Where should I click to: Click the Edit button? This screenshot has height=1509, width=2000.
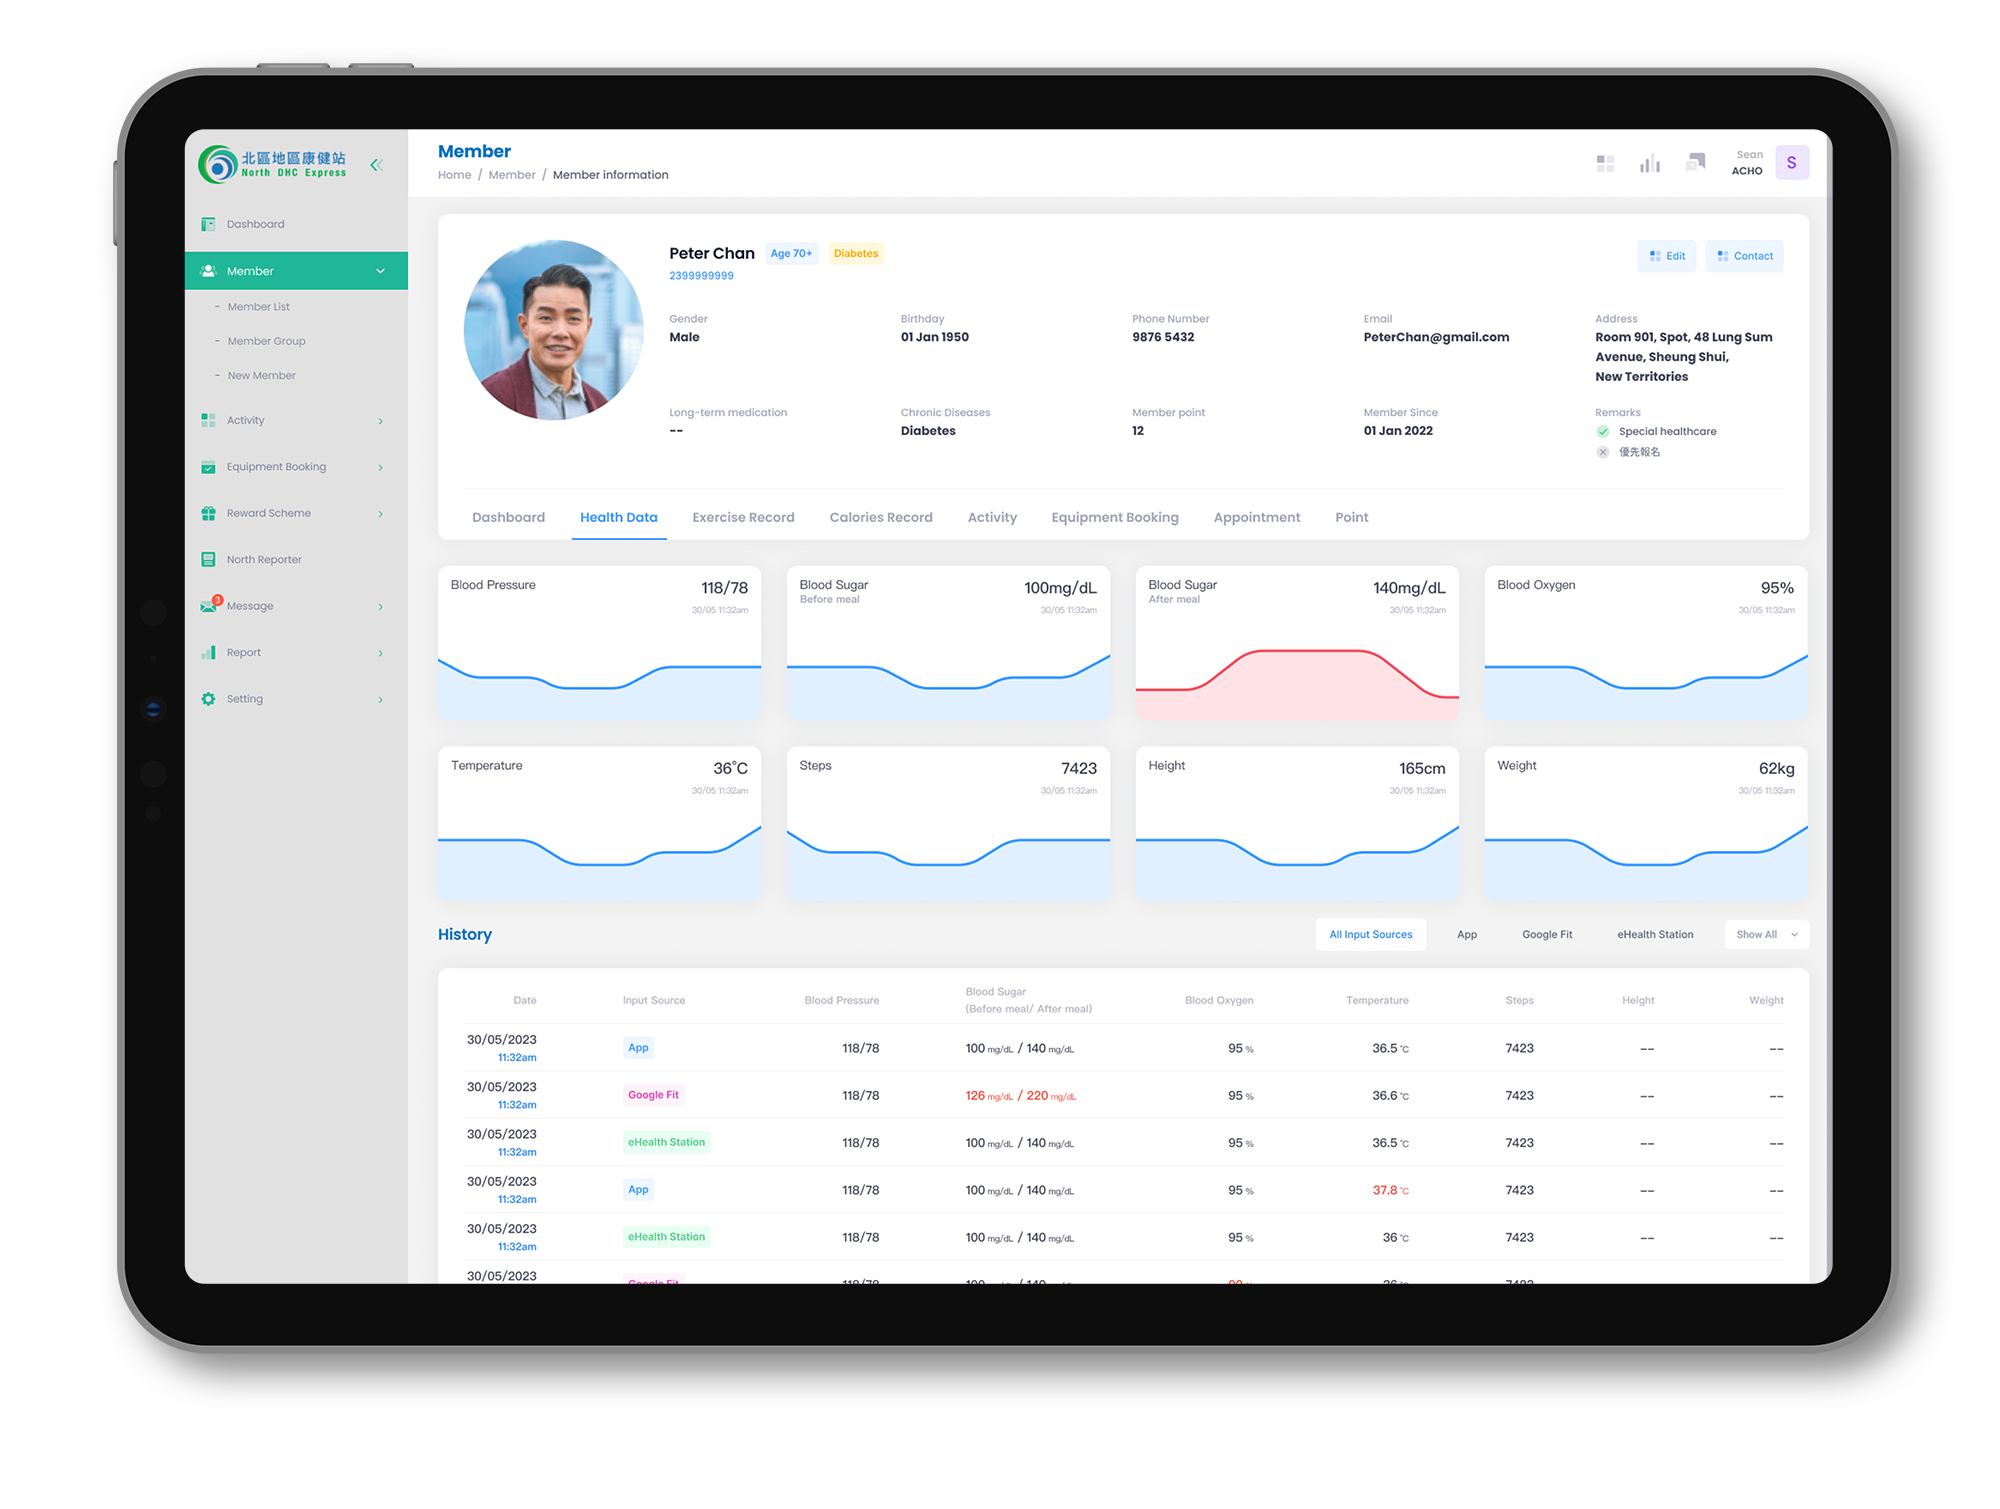click(1666, 256)
